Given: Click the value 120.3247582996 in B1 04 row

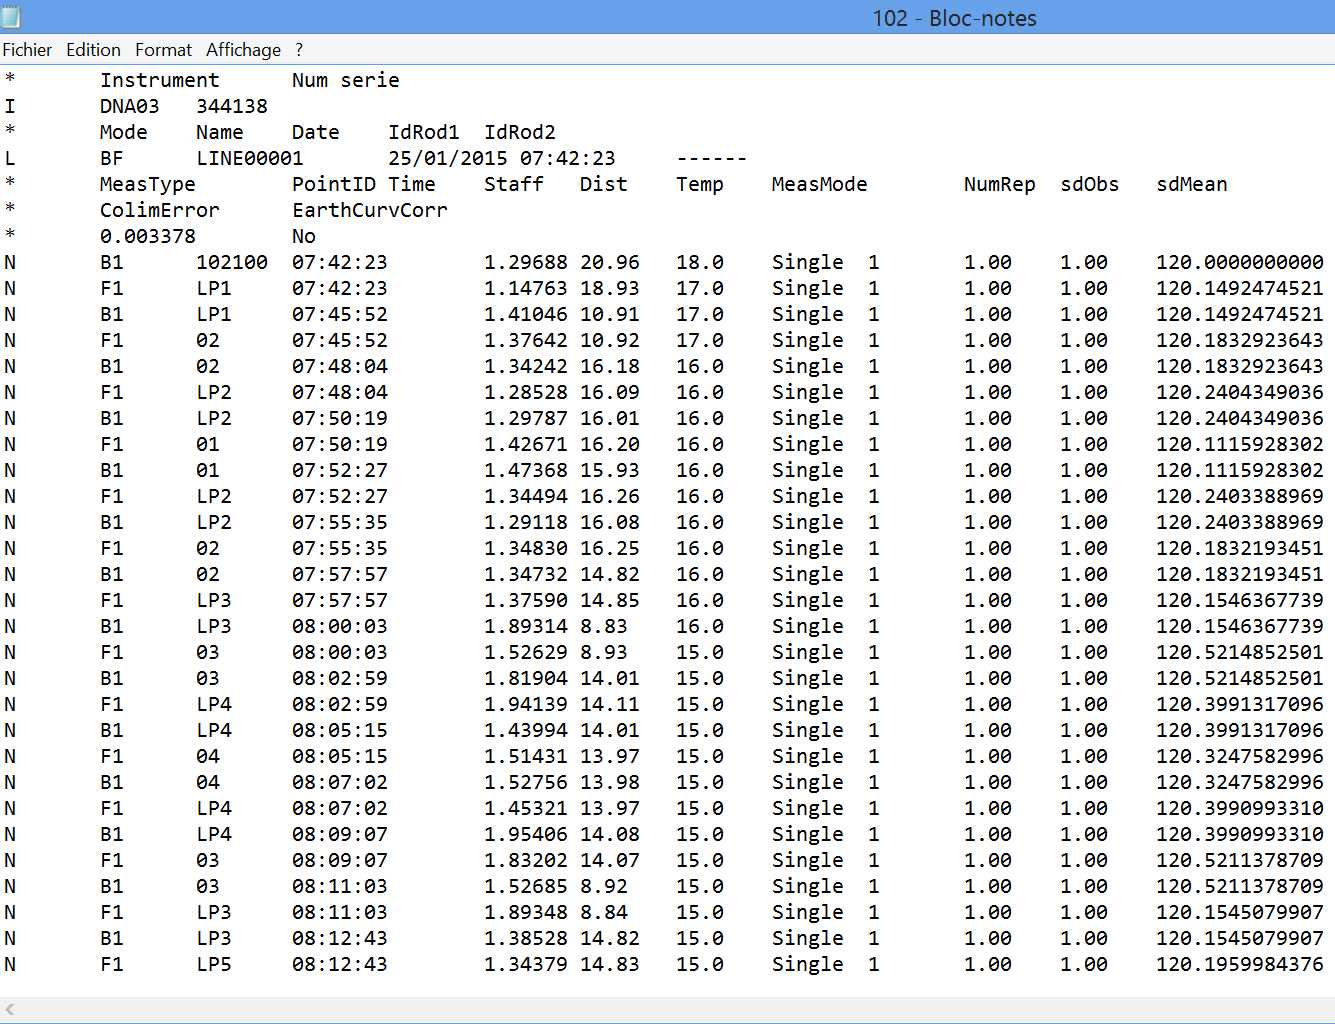Looking at the screenshot, I should click(1240, 782).
